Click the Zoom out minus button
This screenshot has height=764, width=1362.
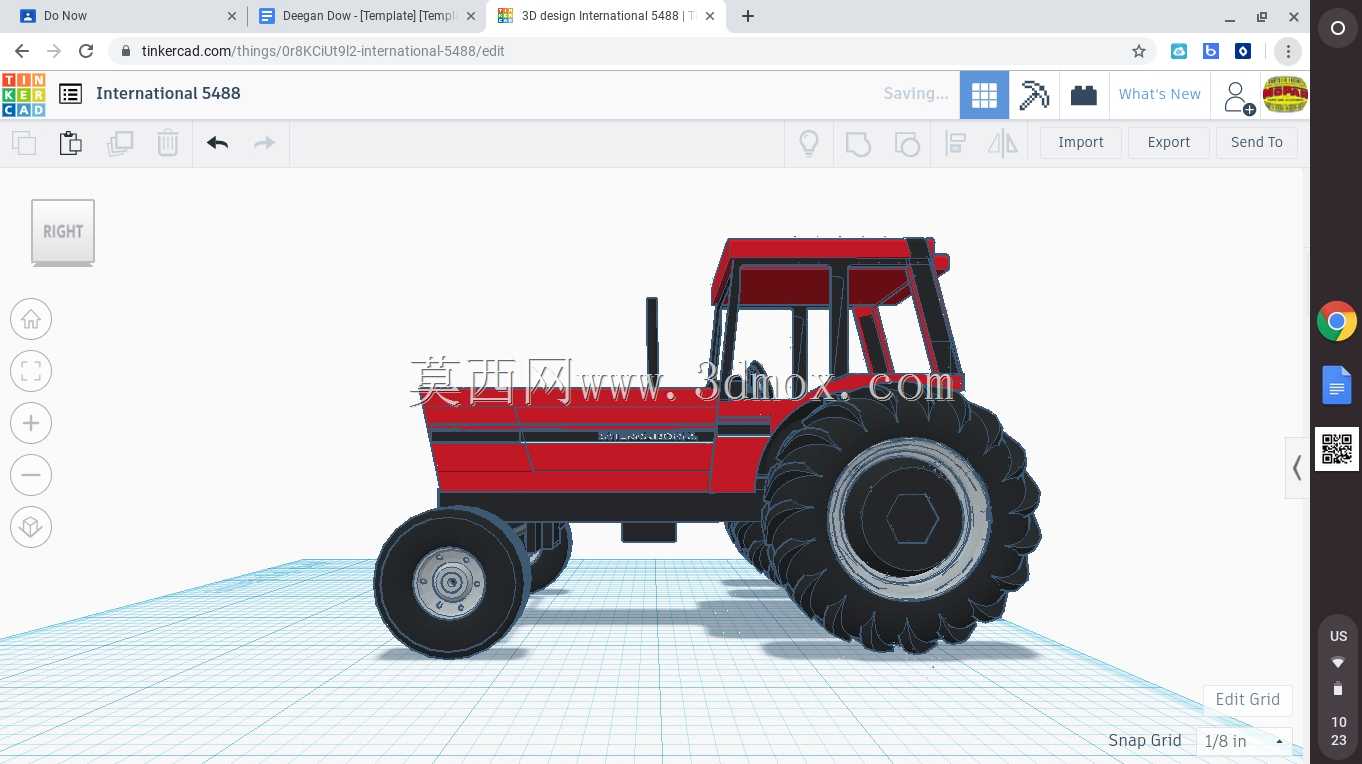31,475
